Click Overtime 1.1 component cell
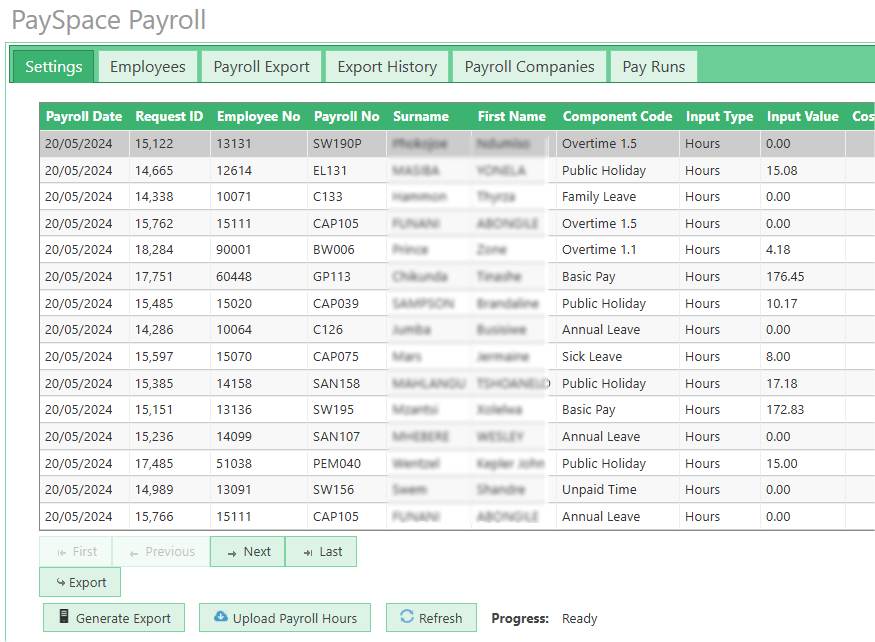 [618, 250]
